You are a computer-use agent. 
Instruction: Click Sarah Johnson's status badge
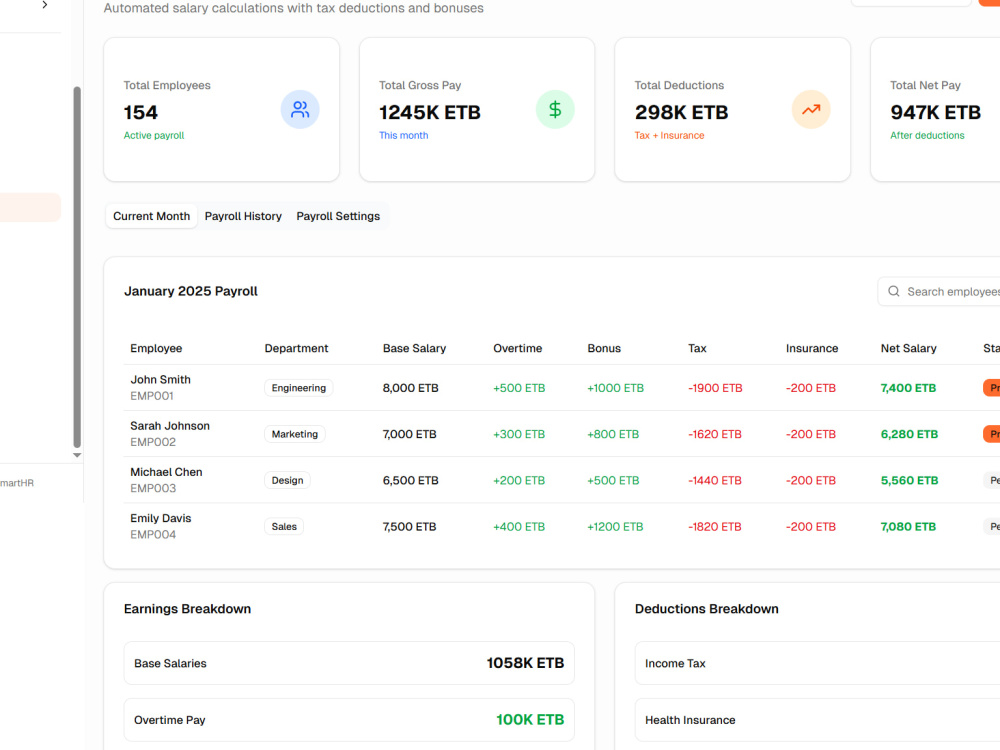[992, 434]
